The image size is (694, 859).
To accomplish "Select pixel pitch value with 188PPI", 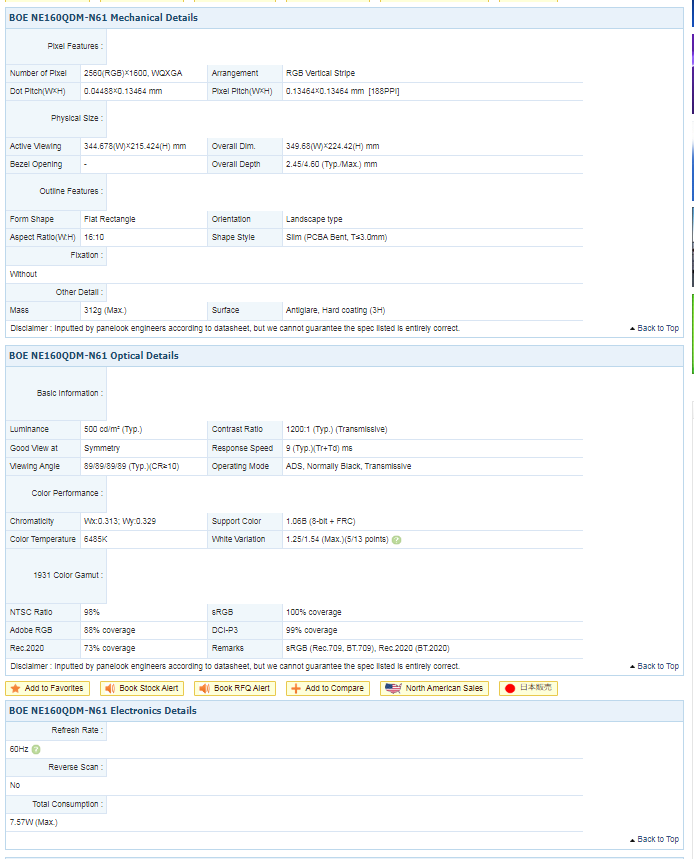I will 342,91.
